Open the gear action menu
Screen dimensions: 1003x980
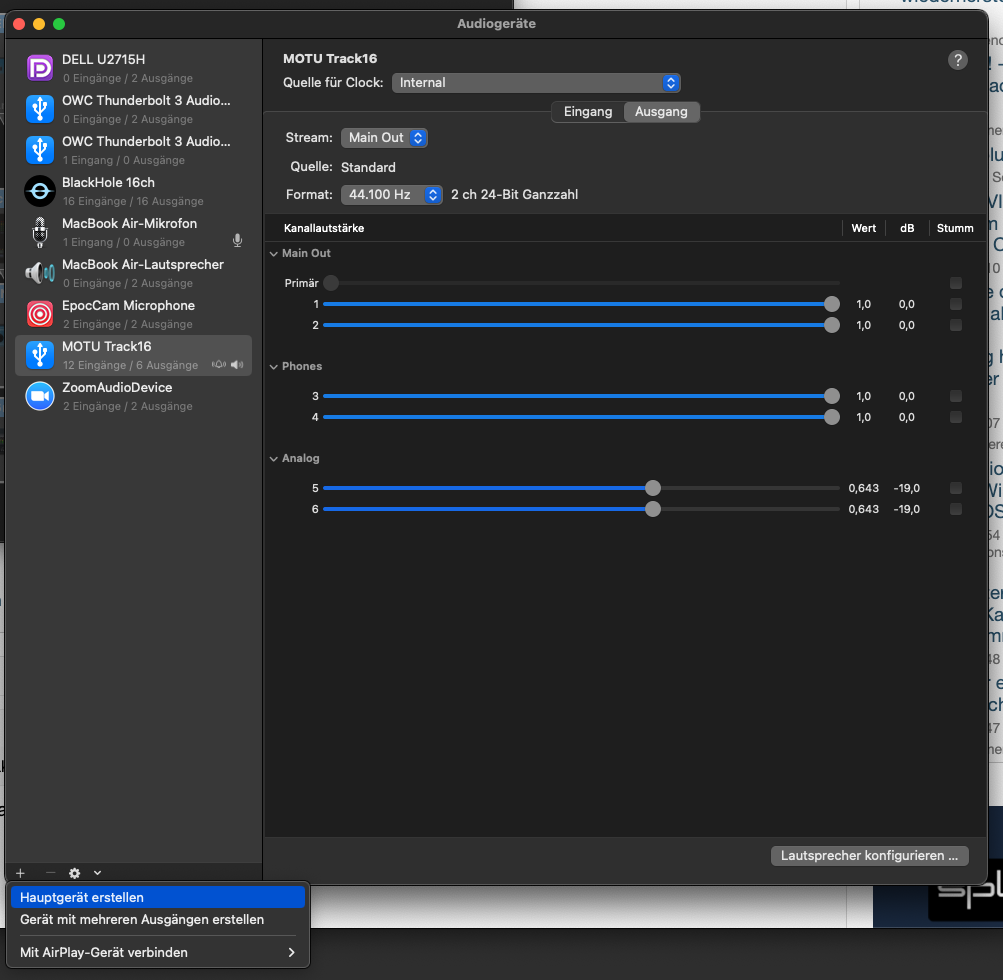pos(74,873)
